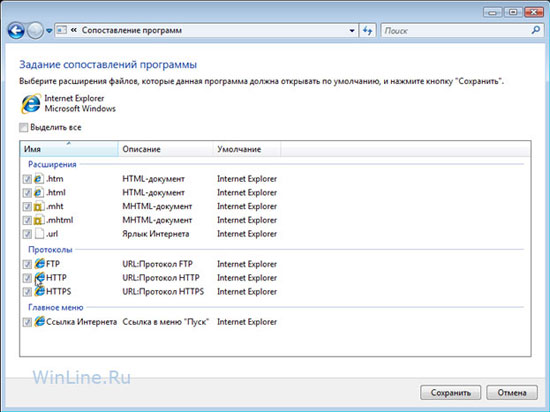
Task: Toggle the FTP protocol checkbox
Action: click(x=27, y=264)
